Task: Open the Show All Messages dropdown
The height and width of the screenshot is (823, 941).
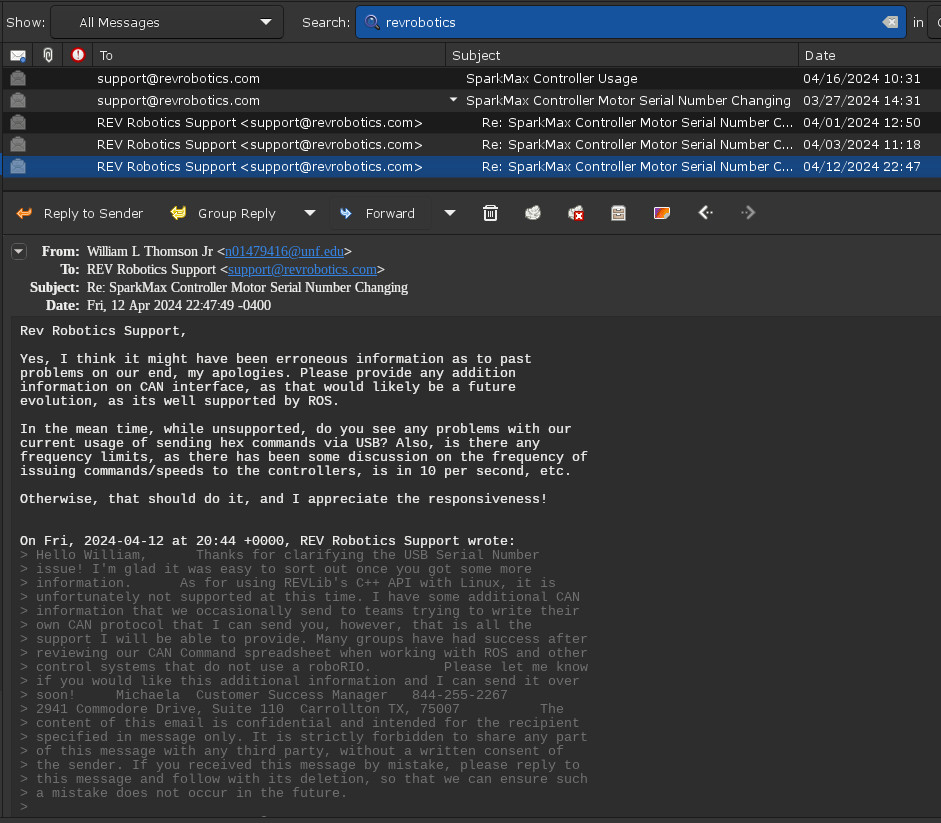Action: coord(166,22)
